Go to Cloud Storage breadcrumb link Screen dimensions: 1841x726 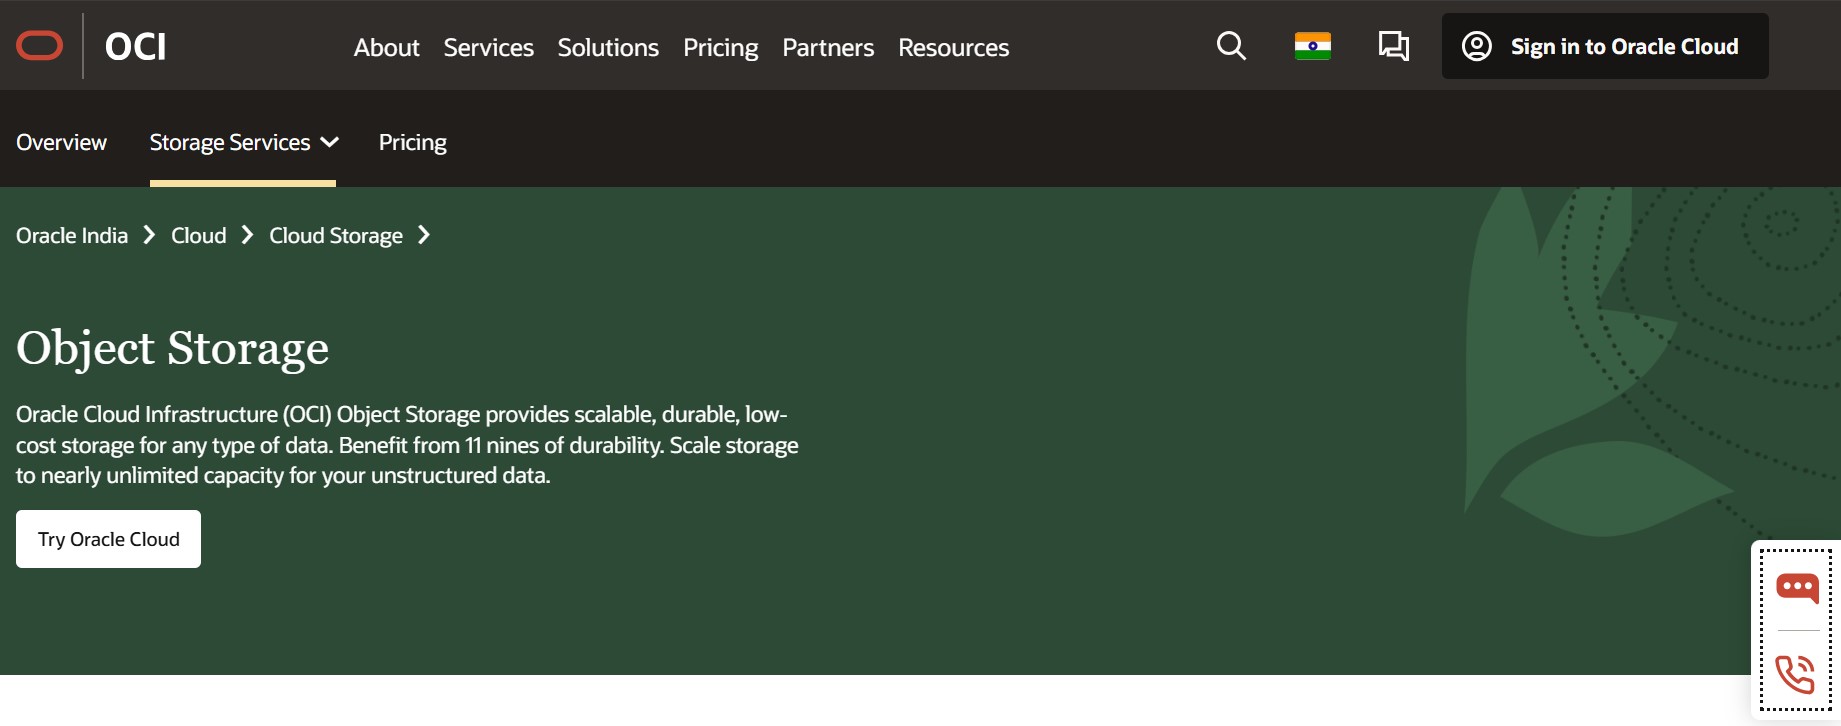[x=335, y=235]
